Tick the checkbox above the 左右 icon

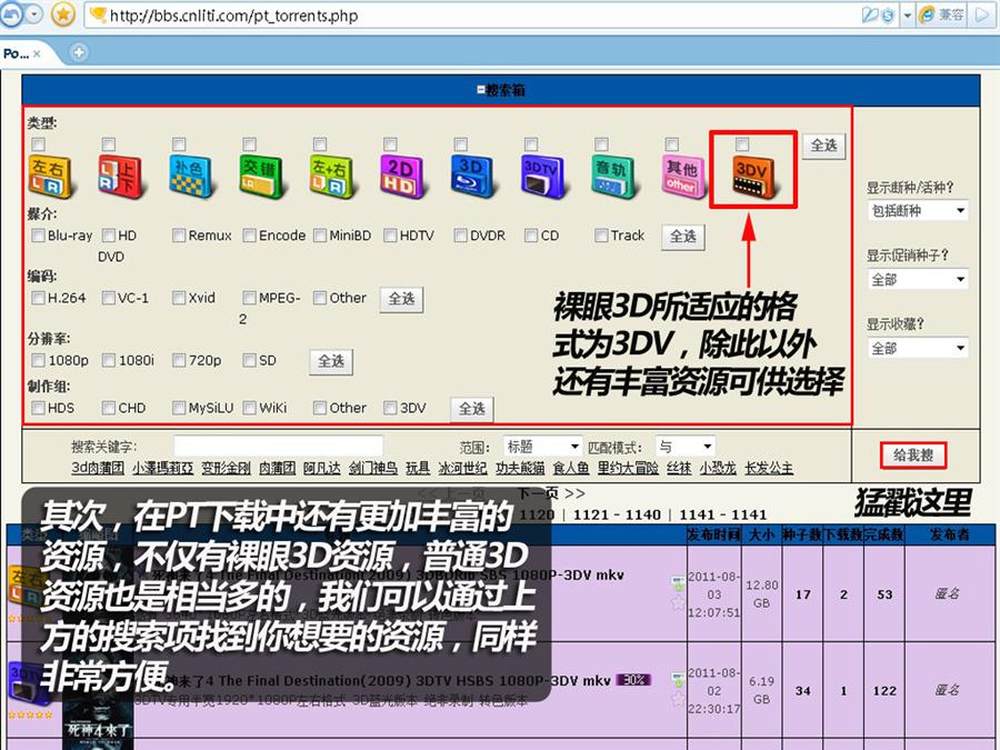click(x=38, y=144)
